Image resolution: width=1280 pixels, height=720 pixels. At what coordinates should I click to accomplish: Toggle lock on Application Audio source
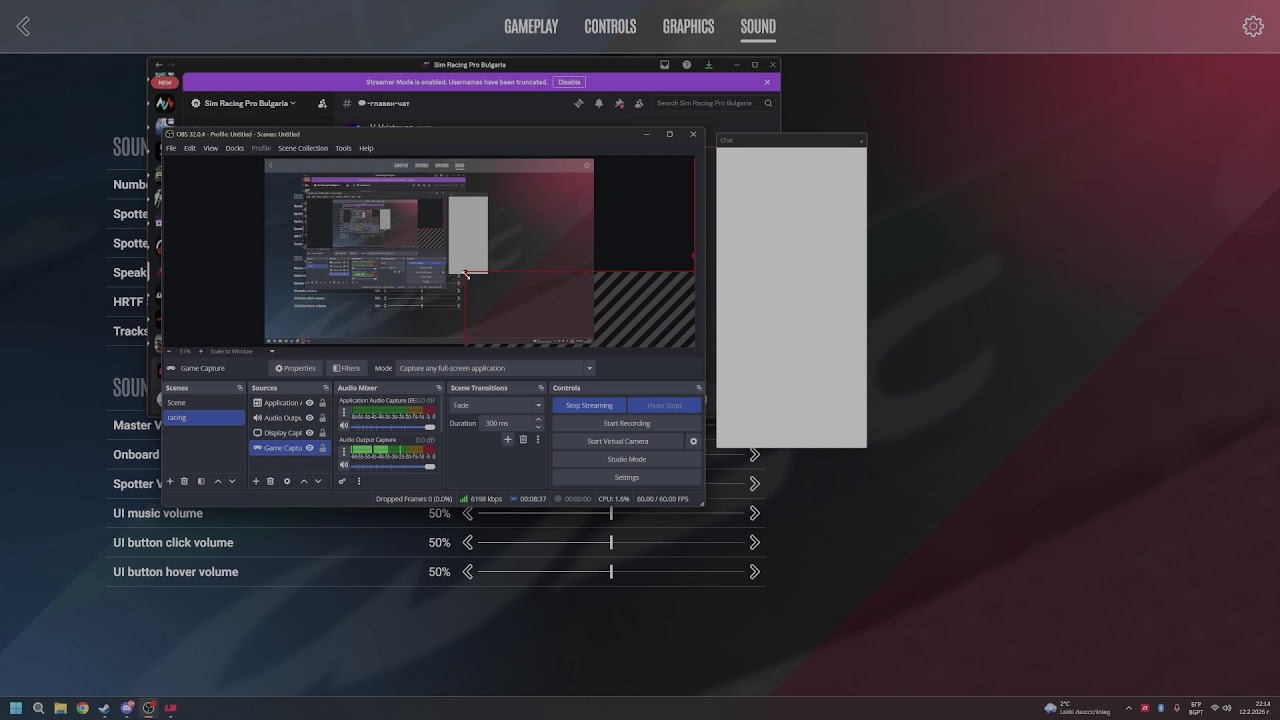coord(322,403)
